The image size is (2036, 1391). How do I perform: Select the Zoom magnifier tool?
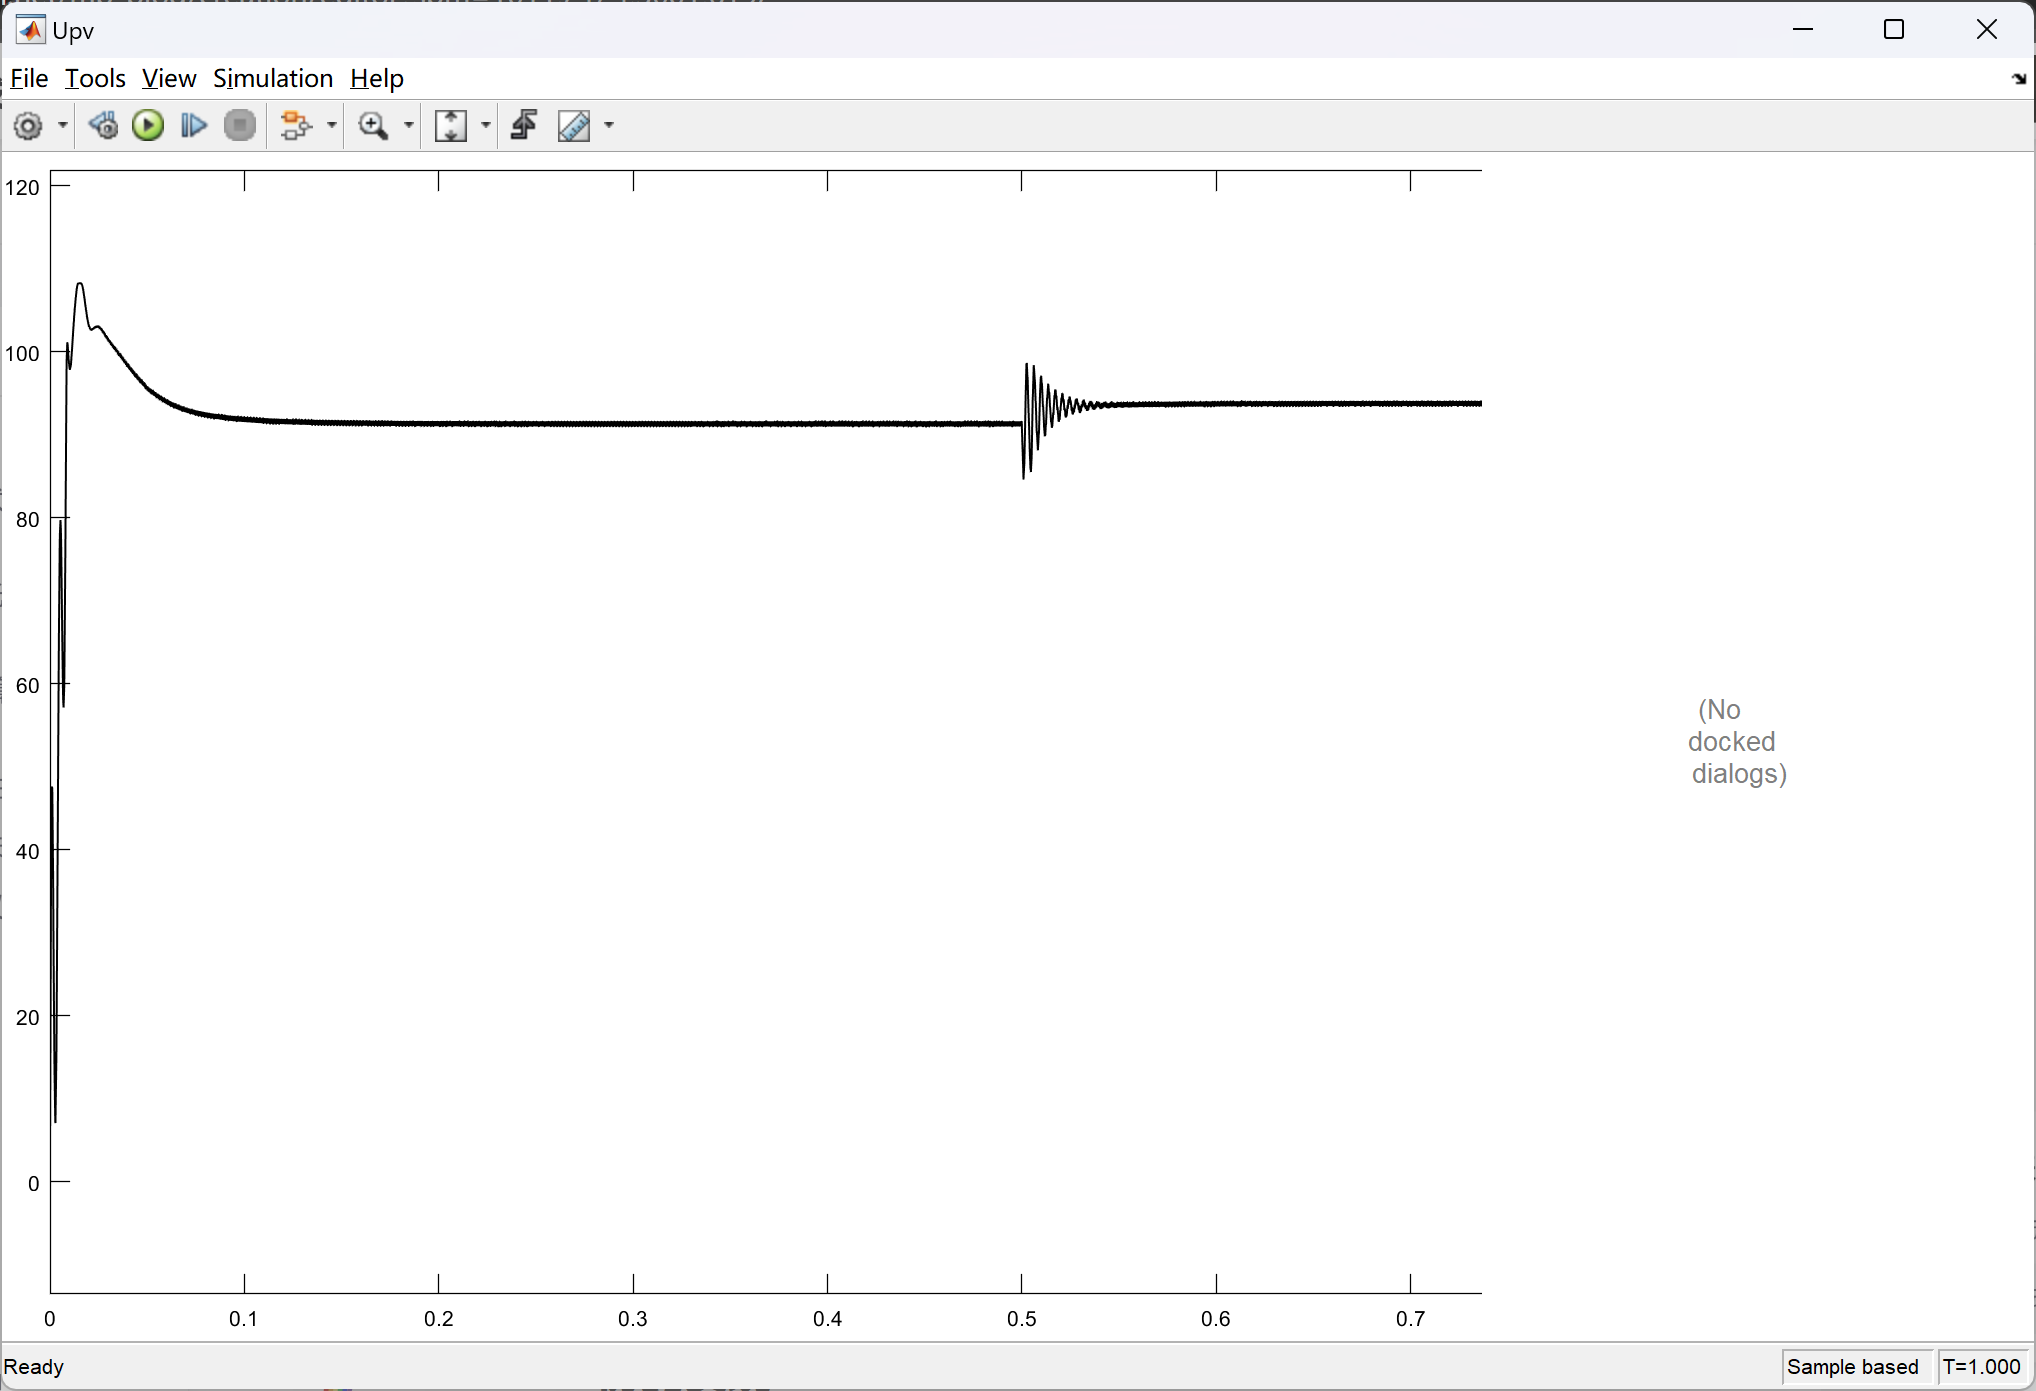point(373,126)
